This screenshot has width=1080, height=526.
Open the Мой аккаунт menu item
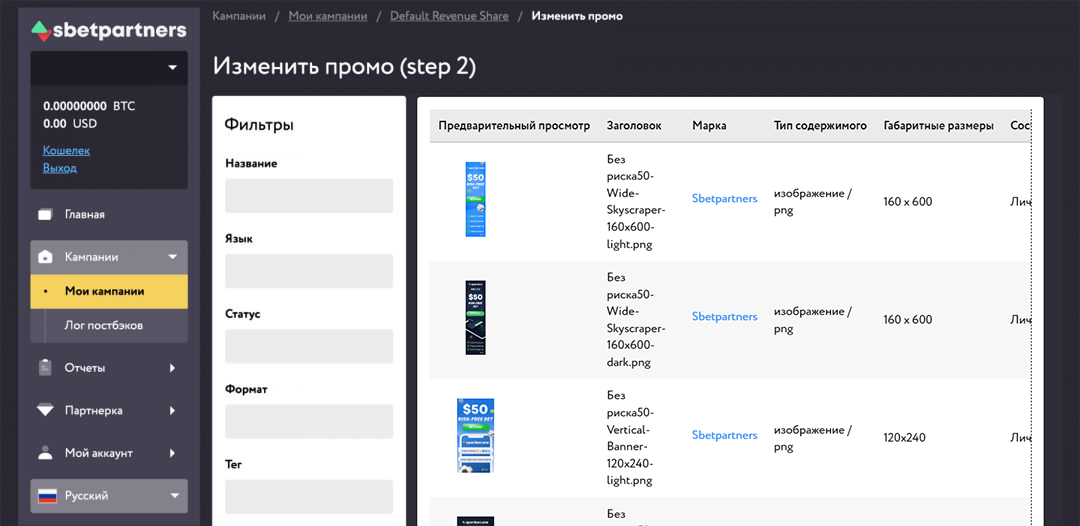pos(109,454)
